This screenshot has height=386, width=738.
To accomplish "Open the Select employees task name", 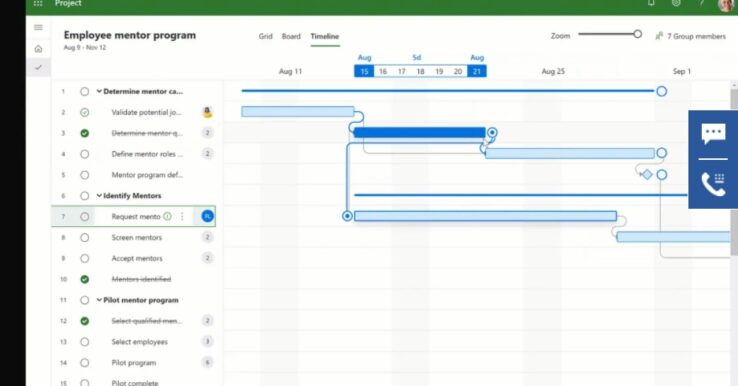I will click(x=139, y=342).
